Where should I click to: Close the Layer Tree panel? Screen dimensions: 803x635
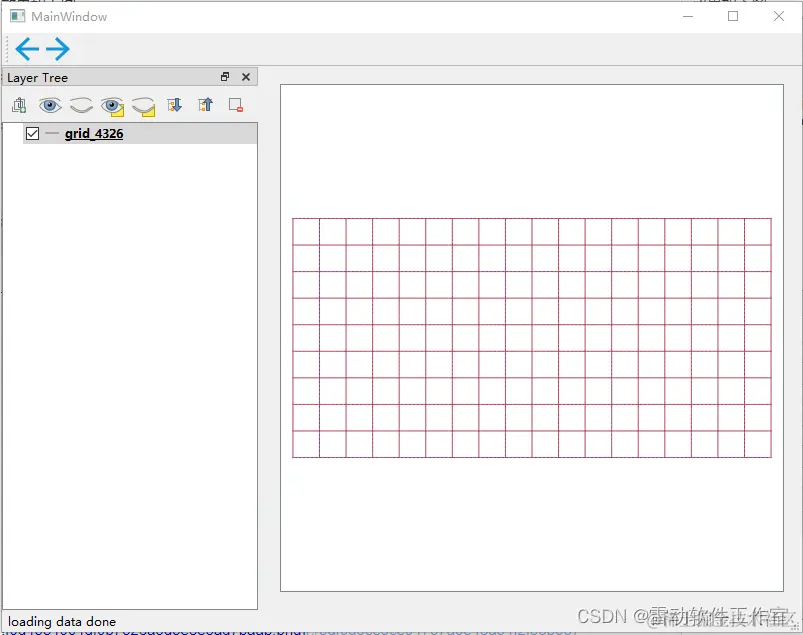[246, 77]
